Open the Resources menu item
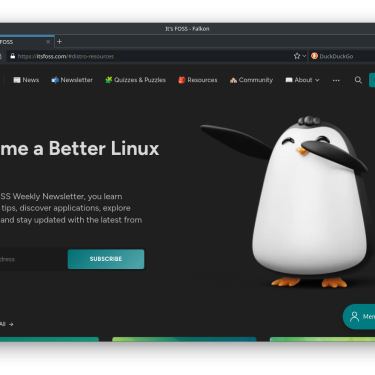The image size is (375, 375). pyautogui.click(x=198, y=80)
